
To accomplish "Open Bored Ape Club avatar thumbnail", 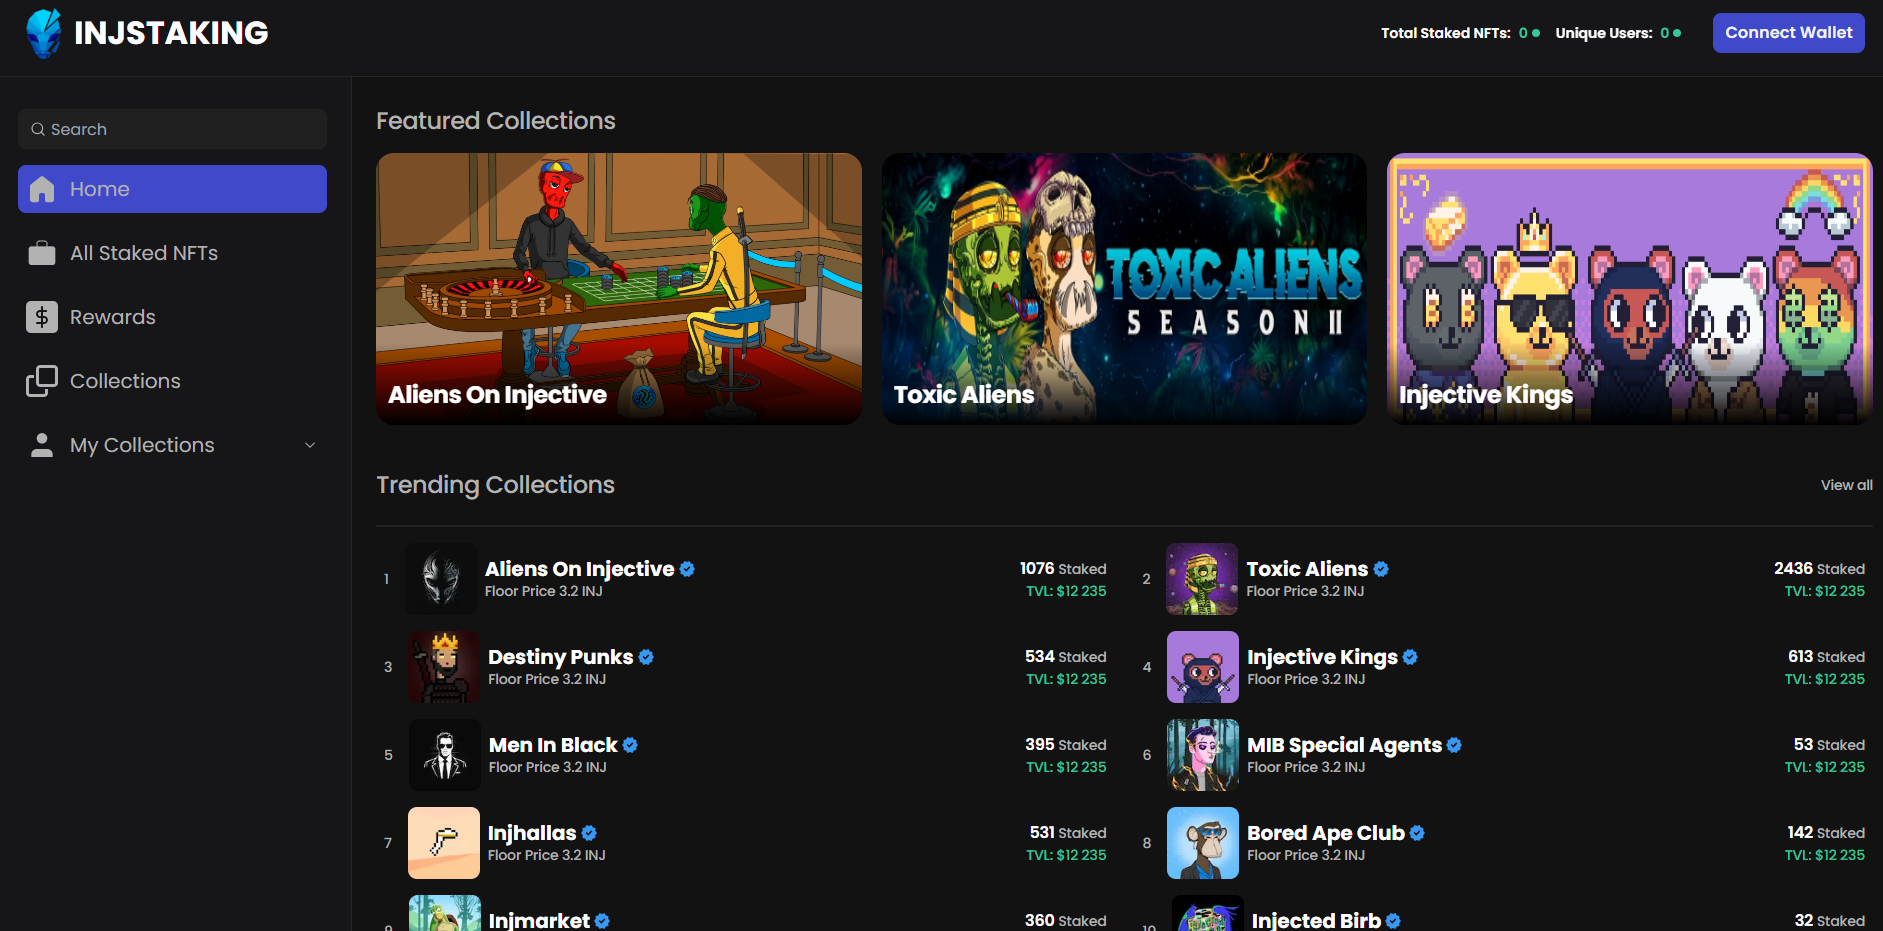I will point(1203,843).
